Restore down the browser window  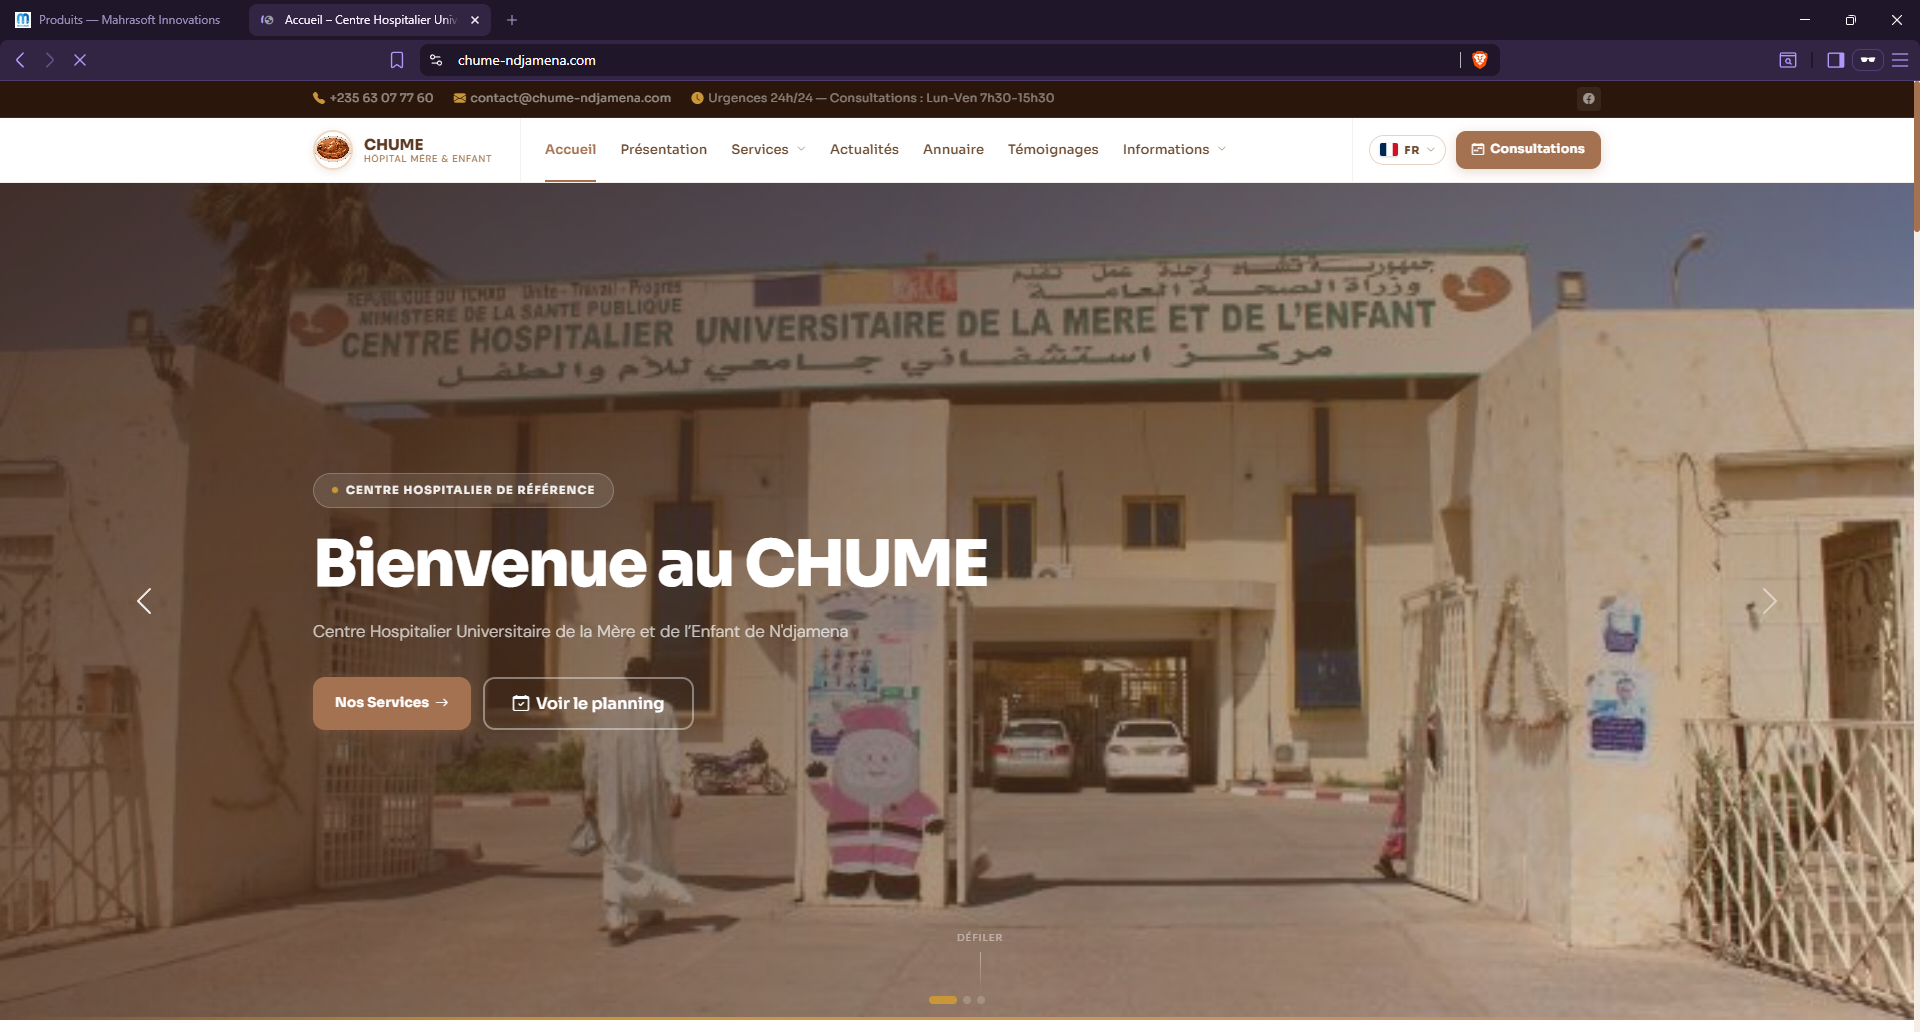tap(1851, 20)
